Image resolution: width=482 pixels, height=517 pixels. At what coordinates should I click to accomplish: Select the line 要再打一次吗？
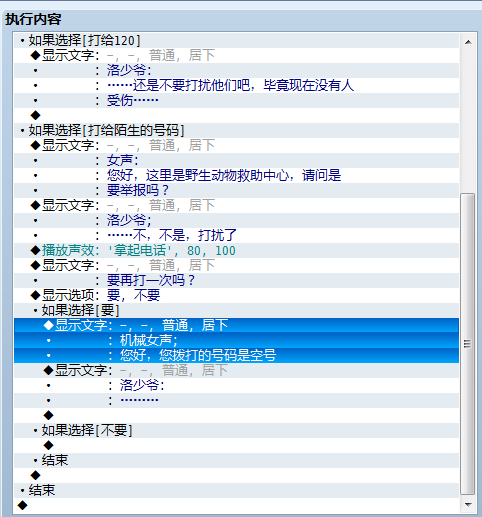[x=236, y=280]
